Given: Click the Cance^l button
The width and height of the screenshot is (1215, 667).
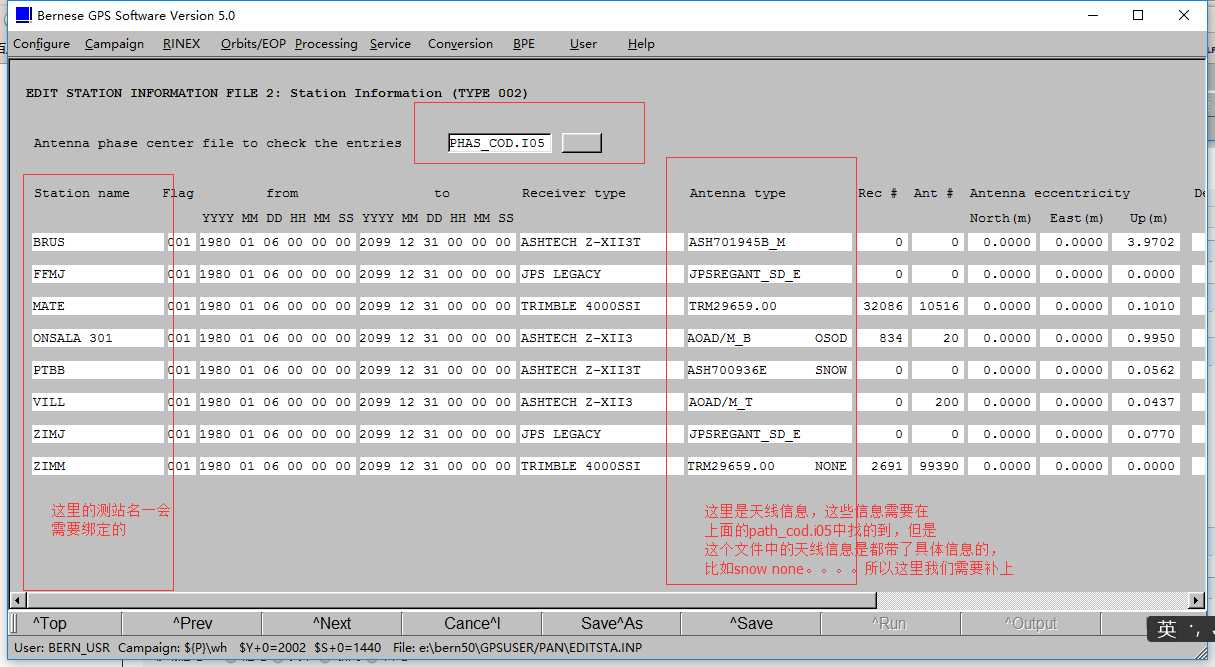Looking at the screenshot, I should tap(471, 623).
